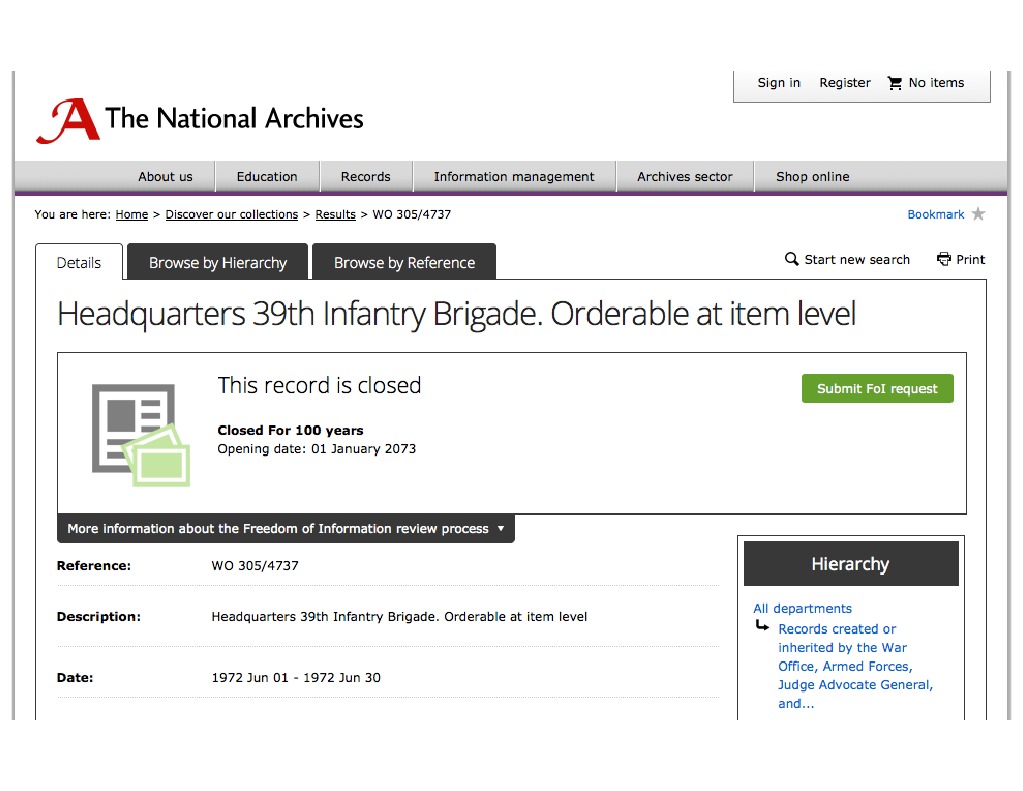Go to Home in breadcrumb
Viewport: 1023px width, 791px height.
[132, 215]
